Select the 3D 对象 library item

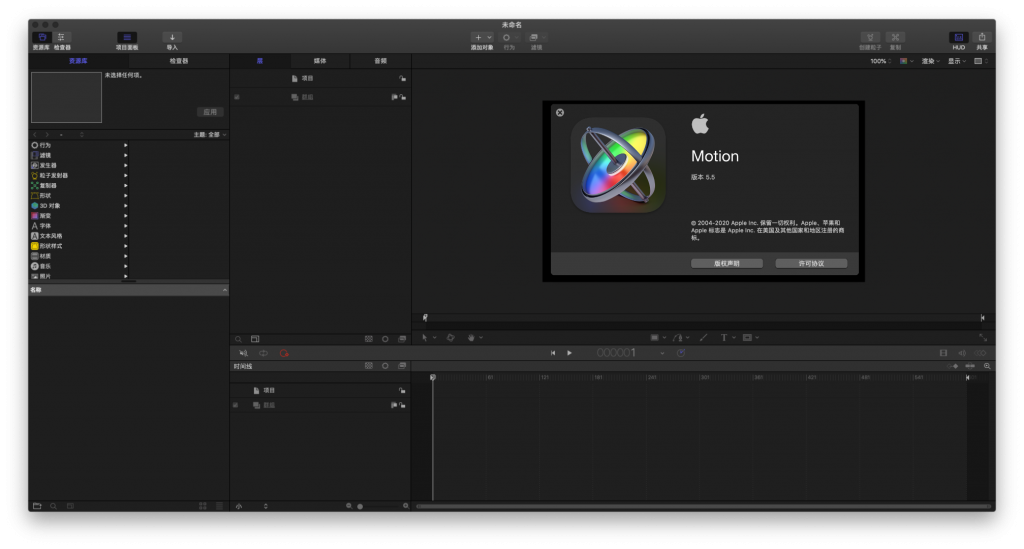pos(78,206)
